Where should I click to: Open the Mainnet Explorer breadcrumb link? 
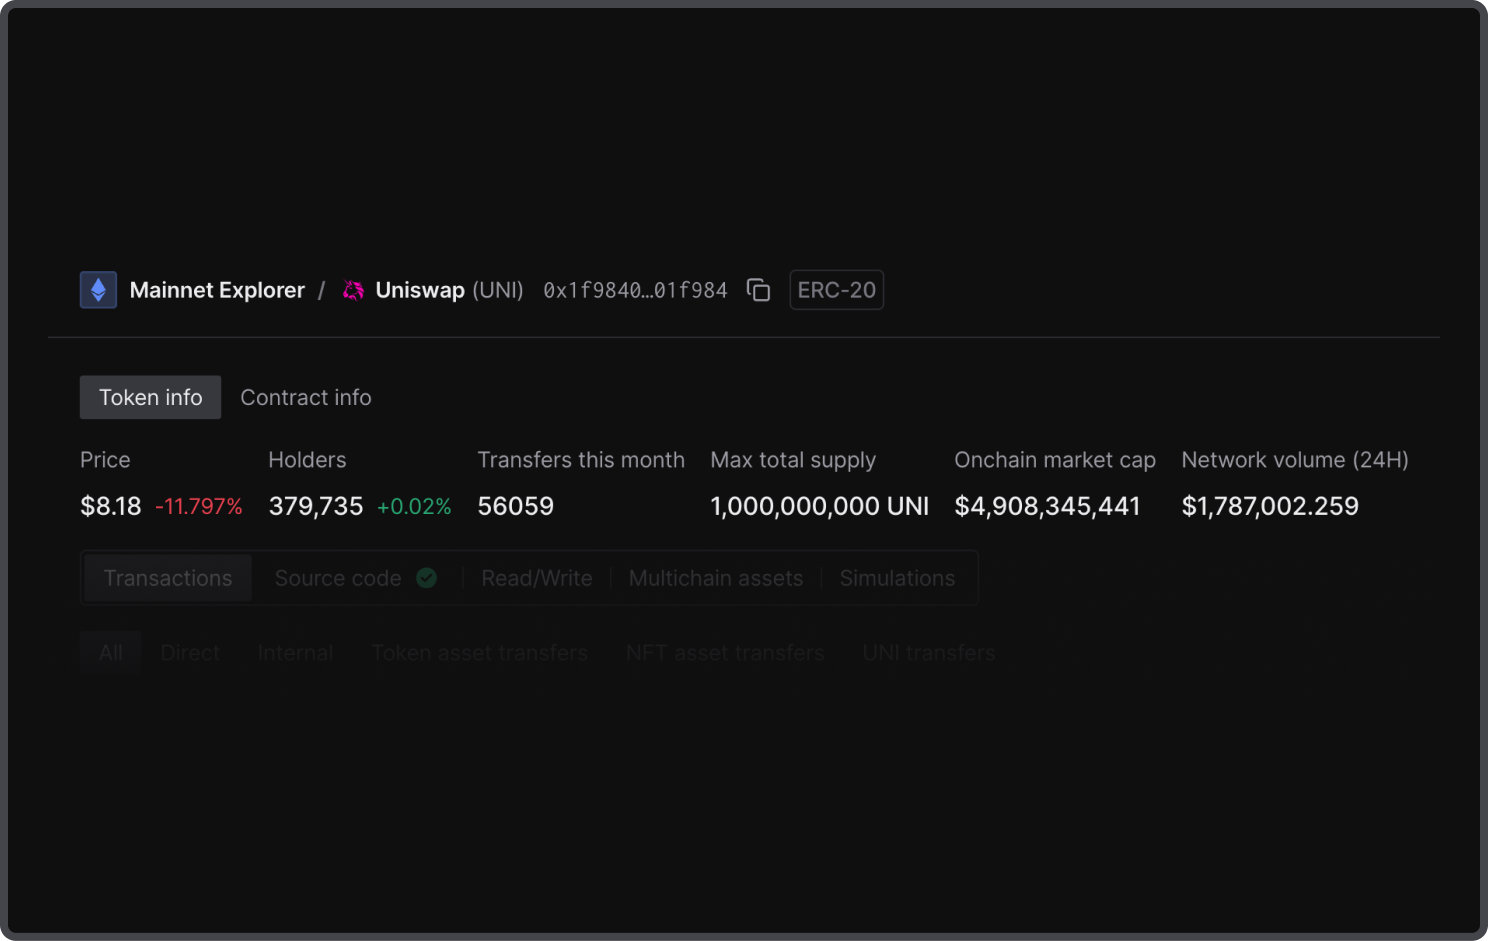click(x=217, y=290)
